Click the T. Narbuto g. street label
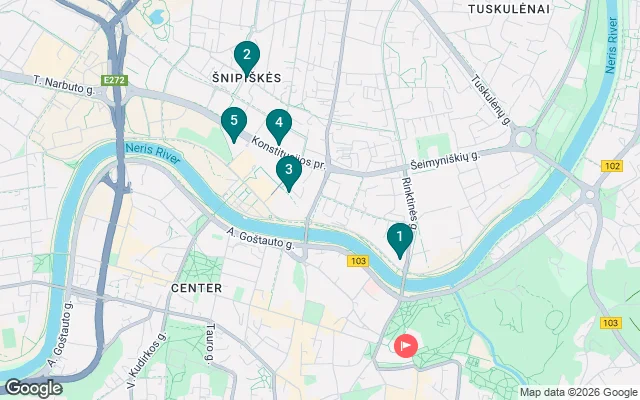Viewport: 640px width, 400px height. (64, 85)
